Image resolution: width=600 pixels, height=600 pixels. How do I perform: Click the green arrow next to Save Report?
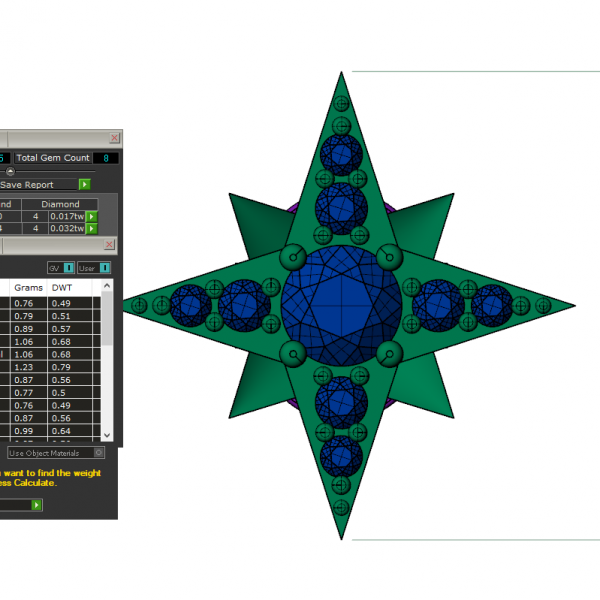click(85, 185)
